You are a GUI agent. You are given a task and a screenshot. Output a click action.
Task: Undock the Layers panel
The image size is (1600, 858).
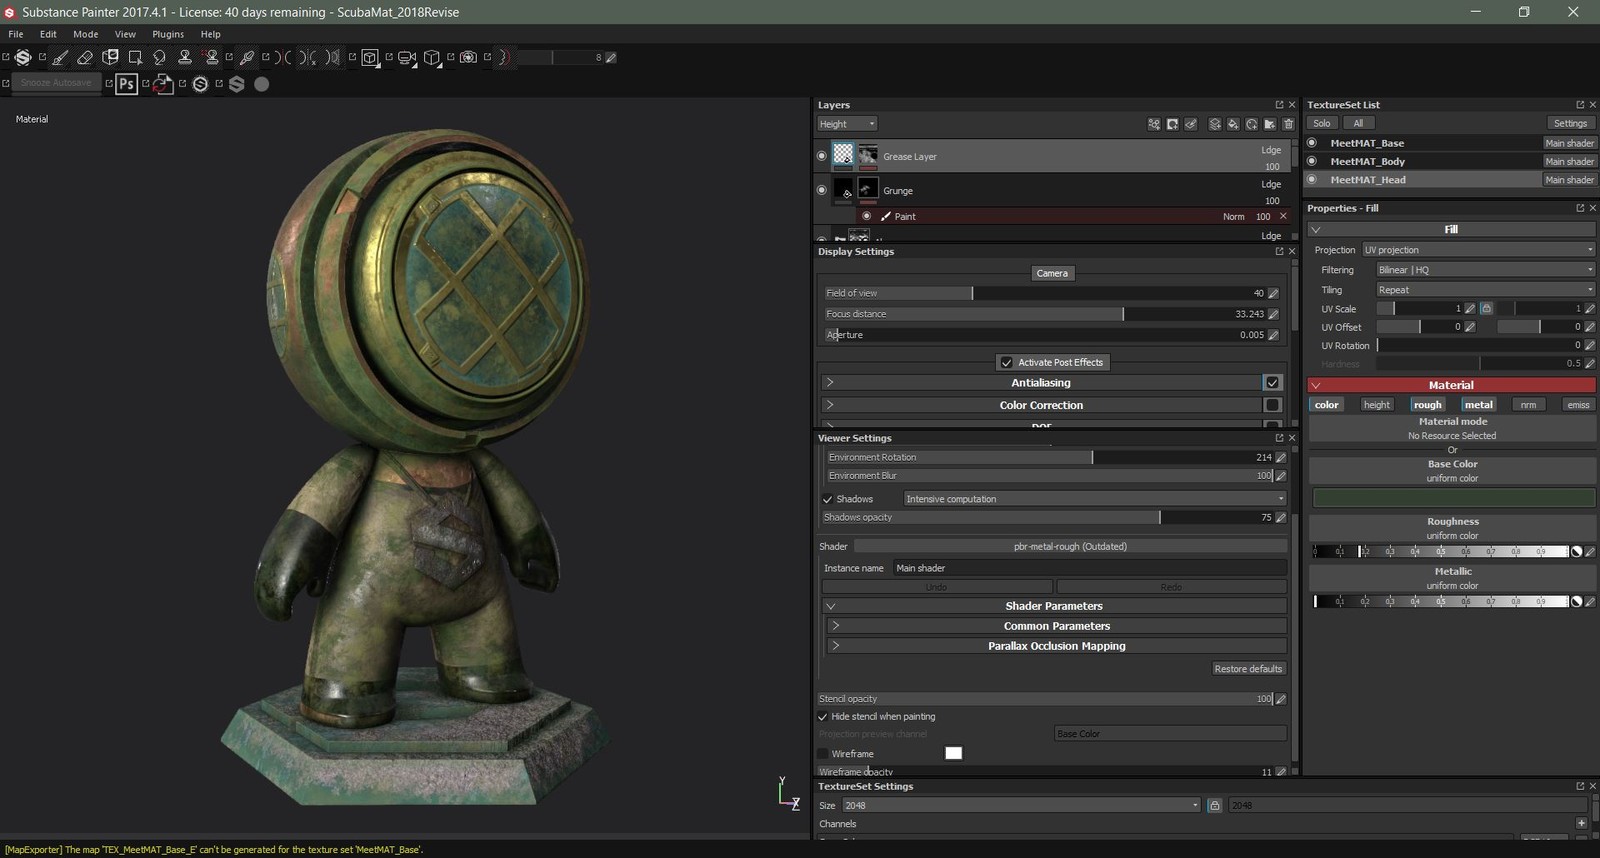click(1279, 105)
